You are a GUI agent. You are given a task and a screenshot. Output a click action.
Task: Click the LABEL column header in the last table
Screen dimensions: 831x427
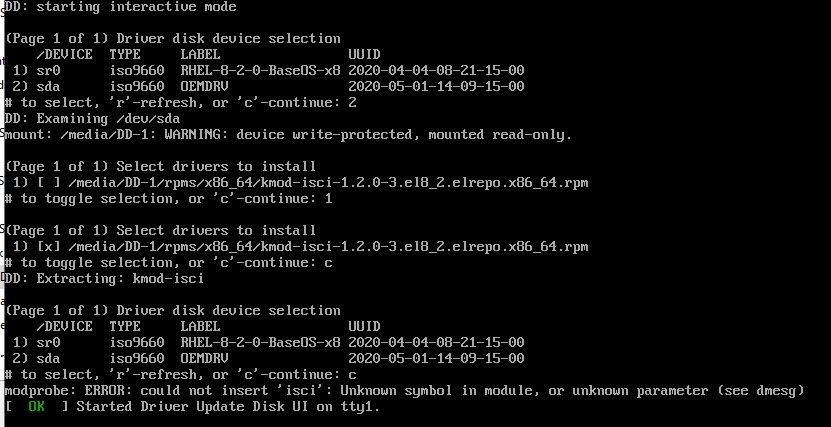point(200,326)
